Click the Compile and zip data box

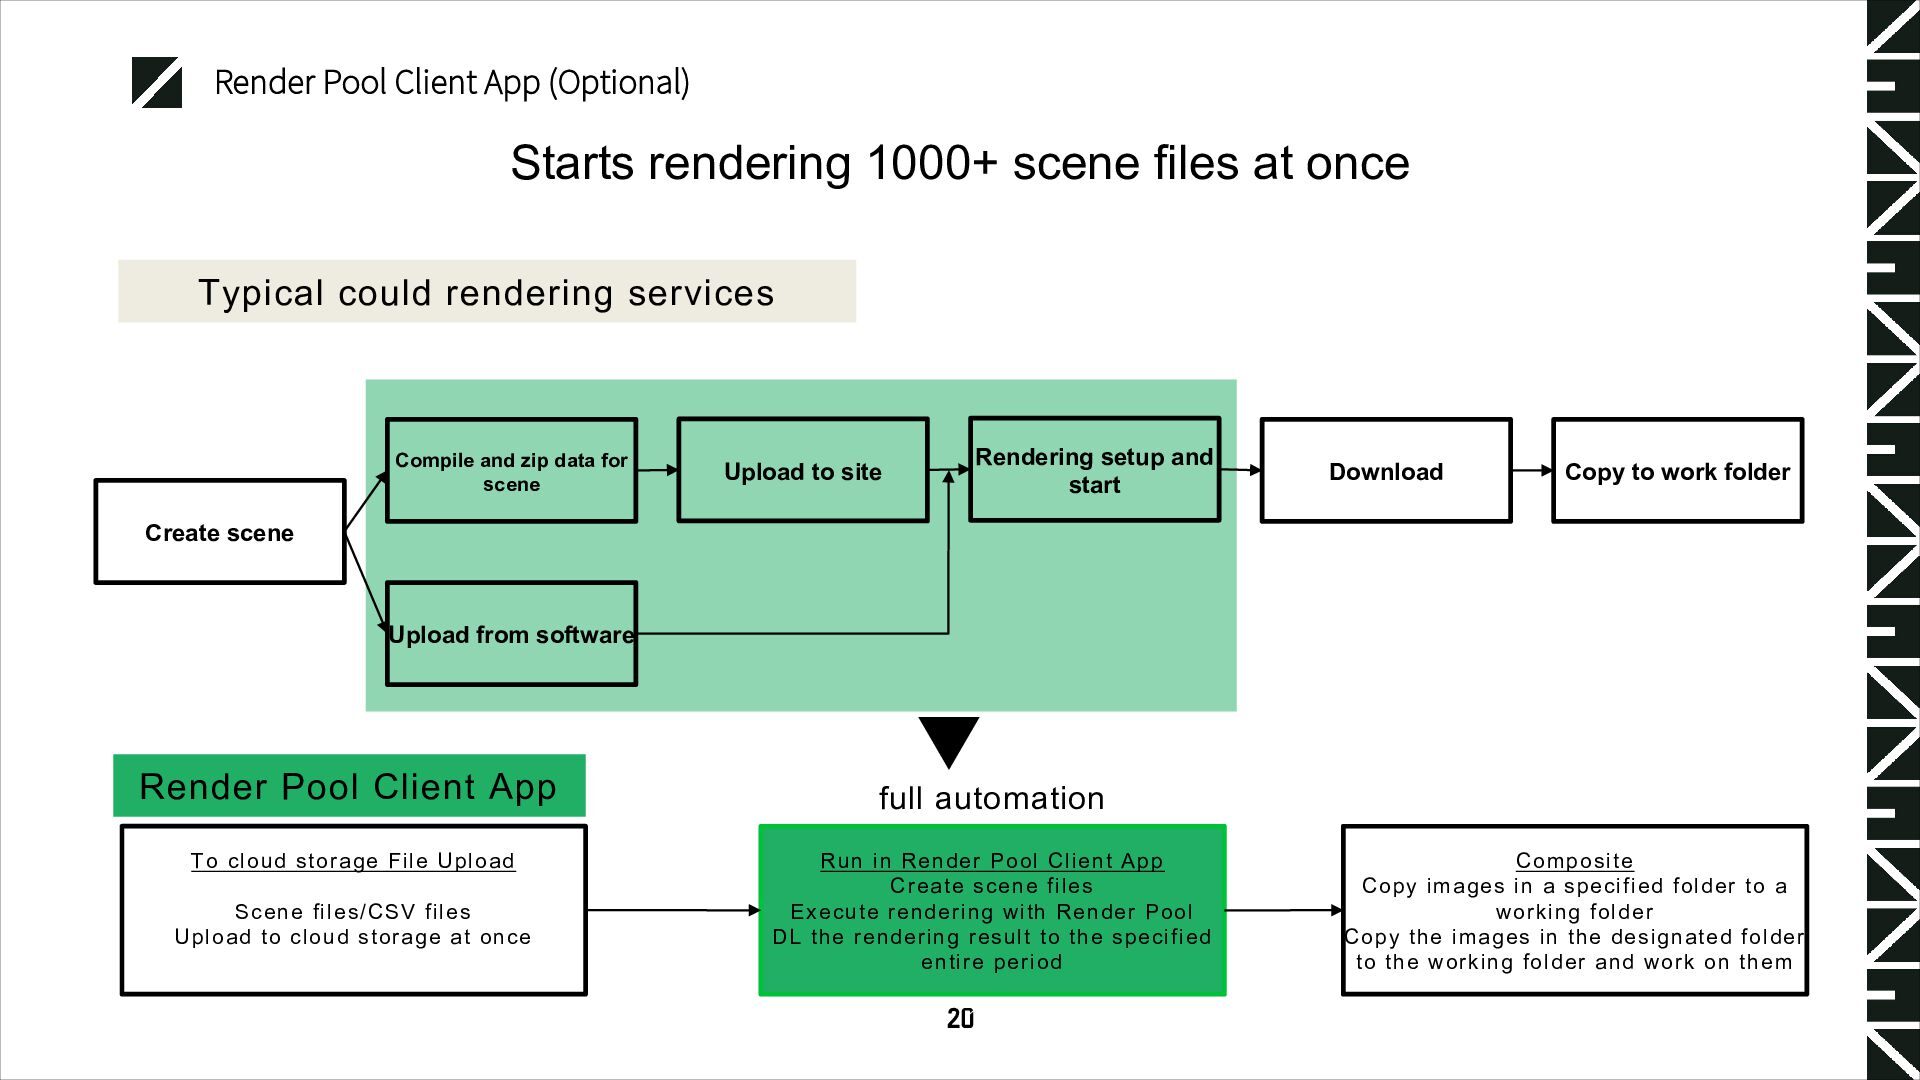(x=511, y=471)
